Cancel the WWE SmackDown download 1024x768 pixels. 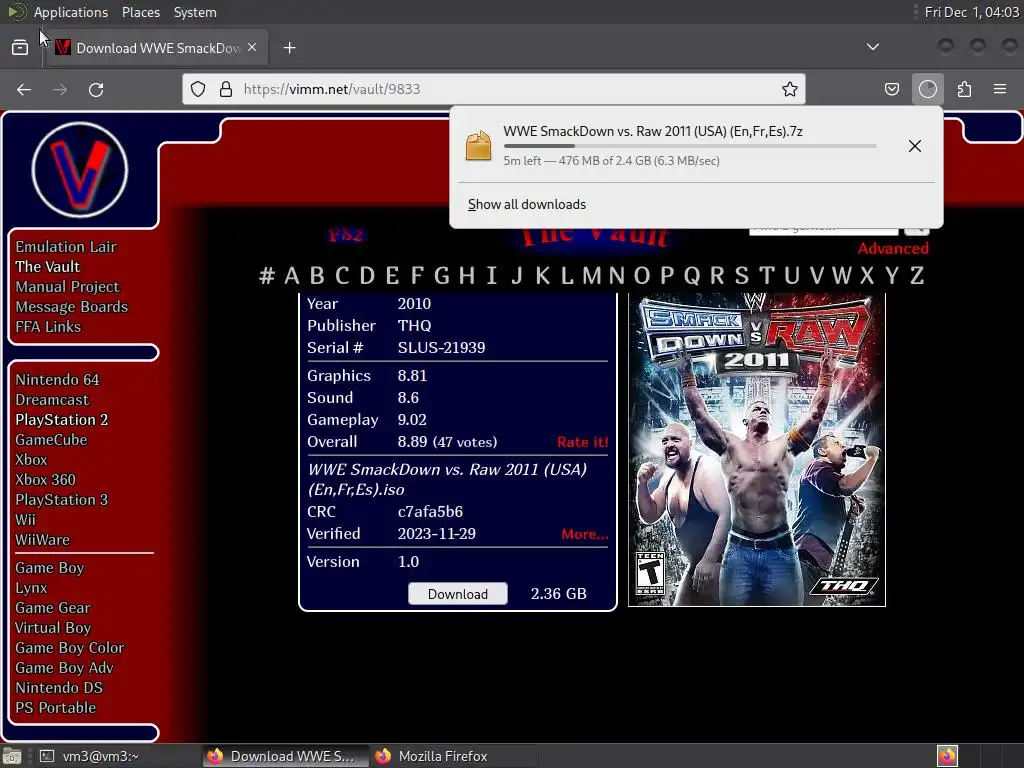point(915,146)
